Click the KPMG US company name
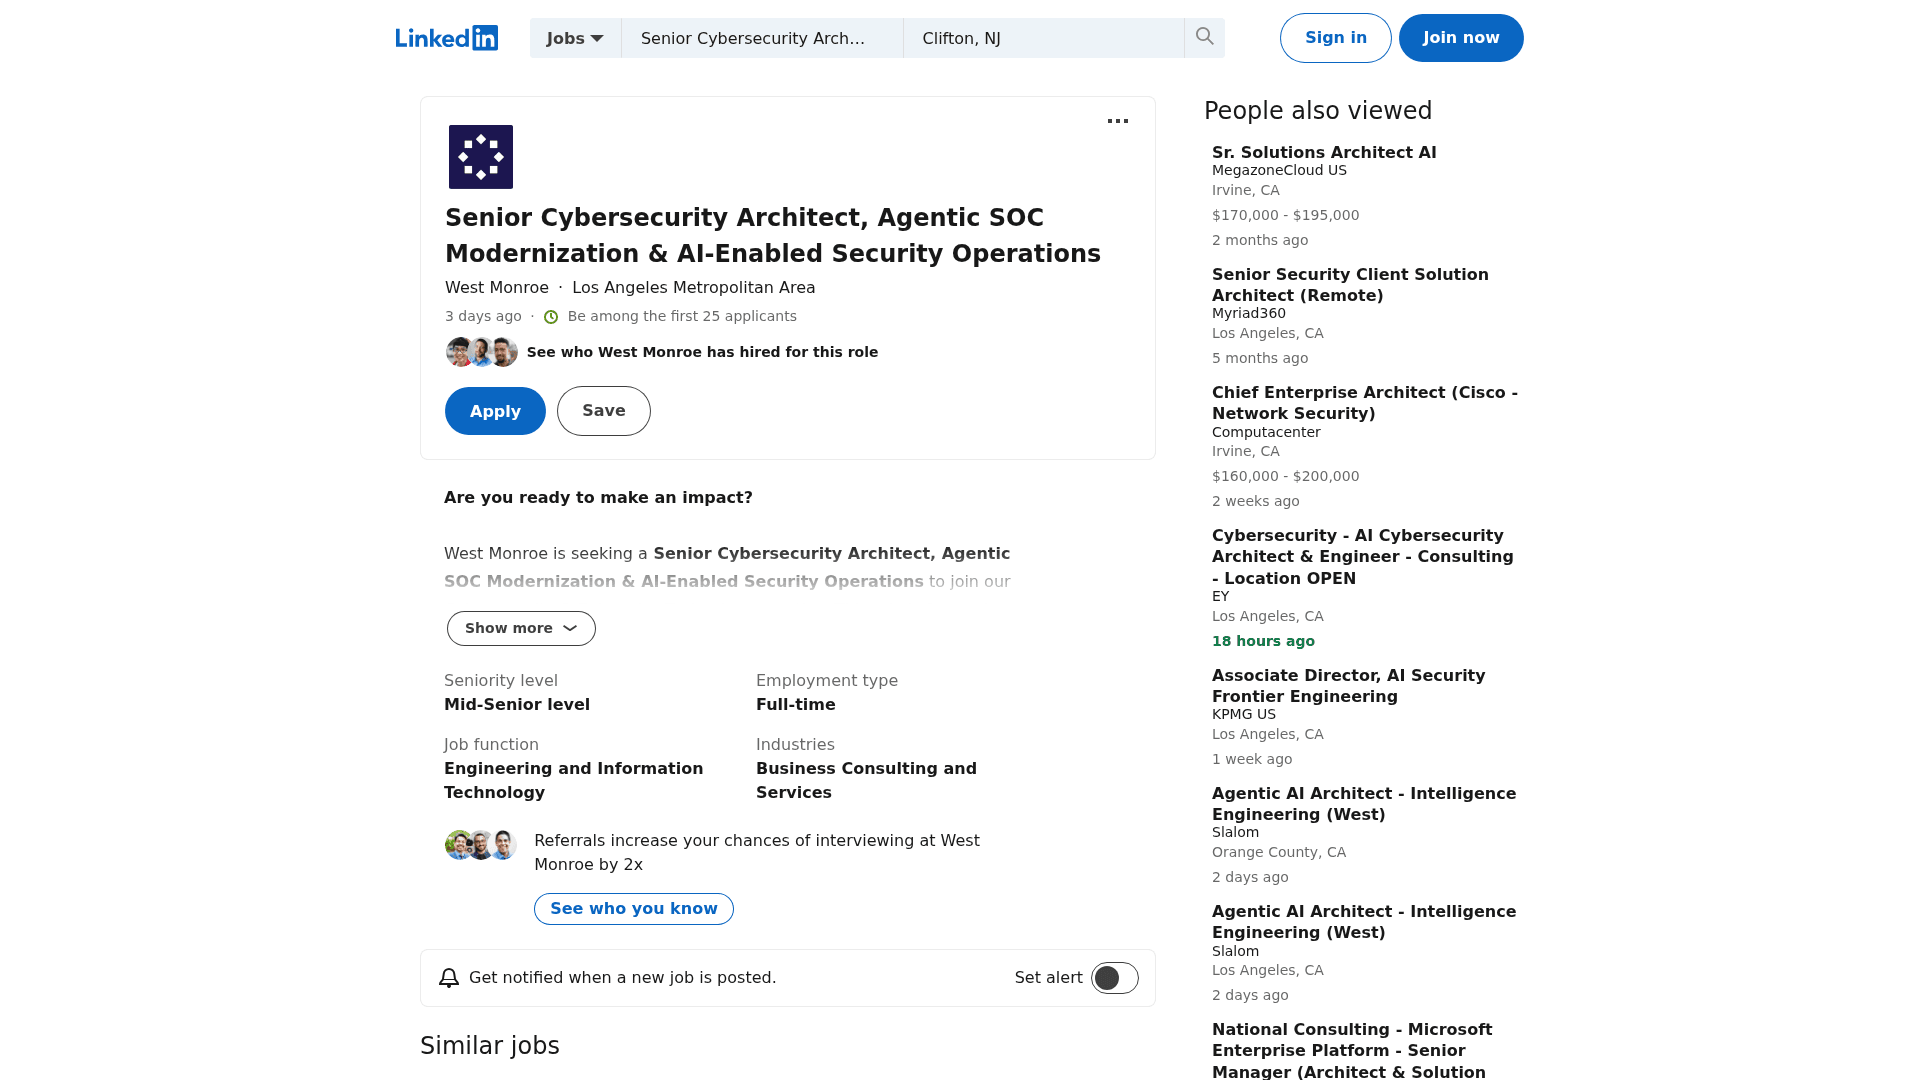 tap(1244, 715)
